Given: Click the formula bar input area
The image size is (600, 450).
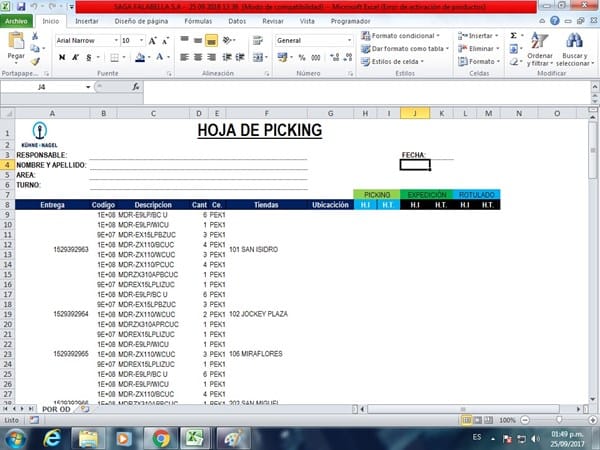Looking at the screenshot, I should click(x=367, y=92).
